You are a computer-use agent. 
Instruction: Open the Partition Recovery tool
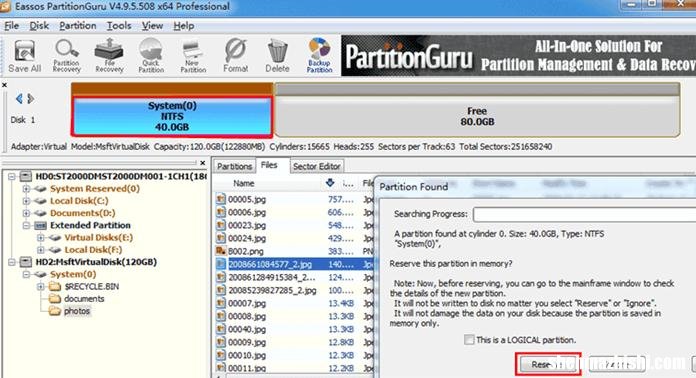67,56
